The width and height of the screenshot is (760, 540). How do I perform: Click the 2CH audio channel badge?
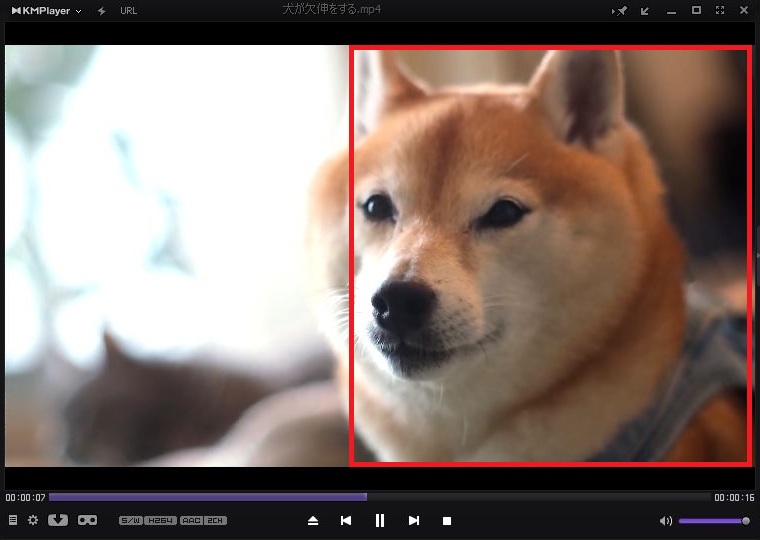coord(216,521)
